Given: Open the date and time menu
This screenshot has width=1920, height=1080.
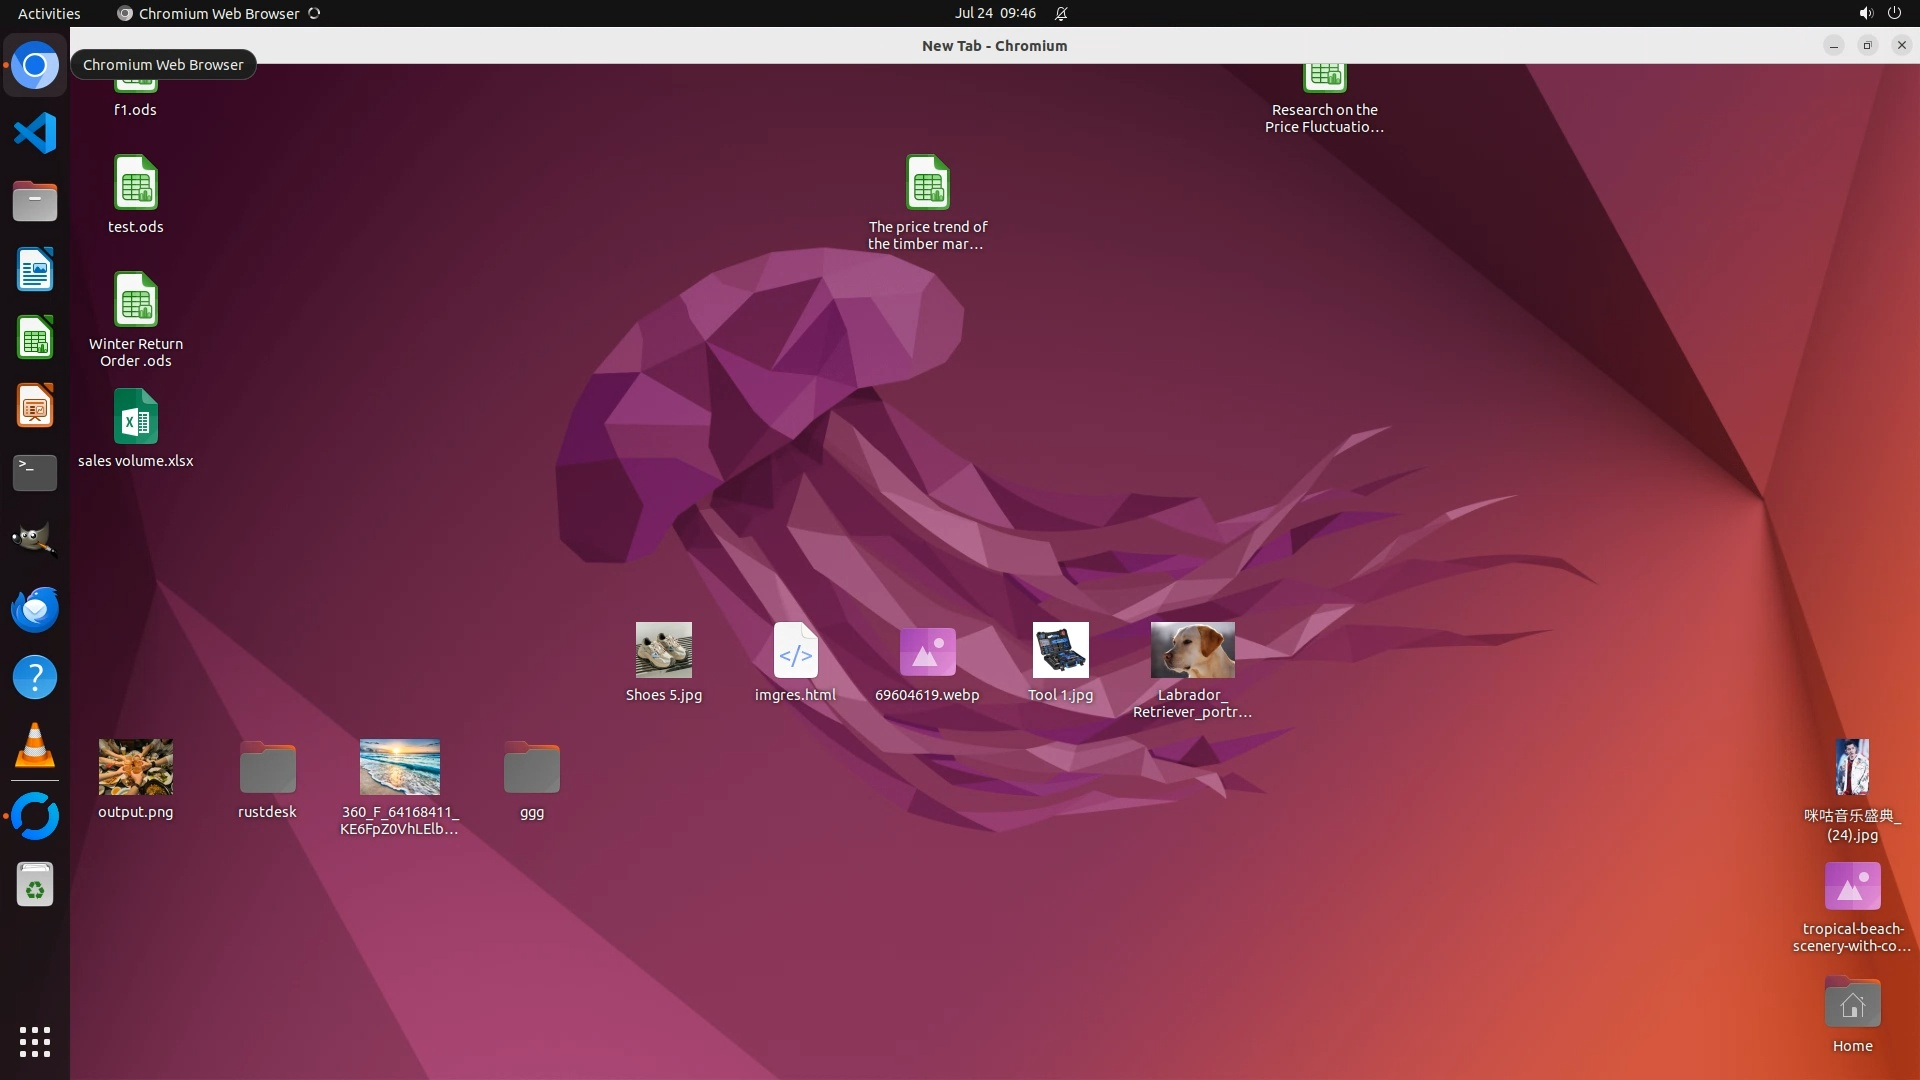Looking at the screenshot, I should (x=994, y=13).
